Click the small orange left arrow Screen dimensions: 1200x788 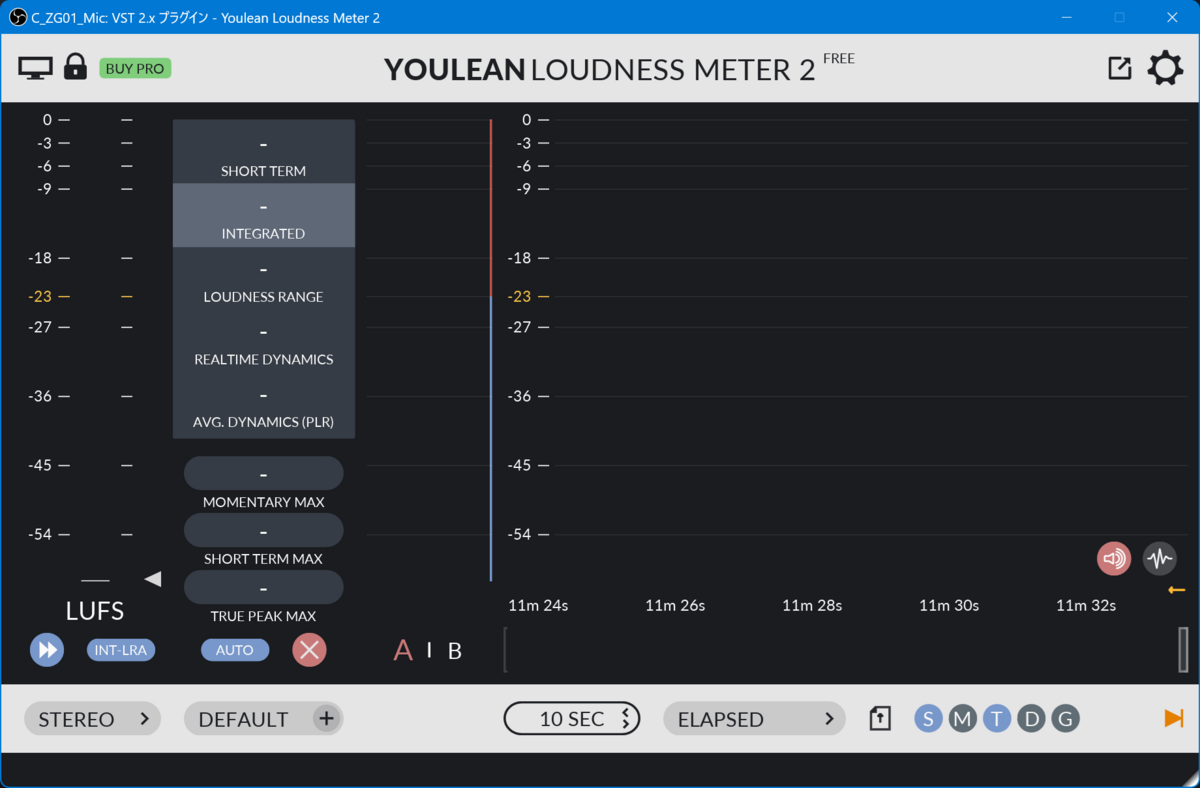point(1177,590)
